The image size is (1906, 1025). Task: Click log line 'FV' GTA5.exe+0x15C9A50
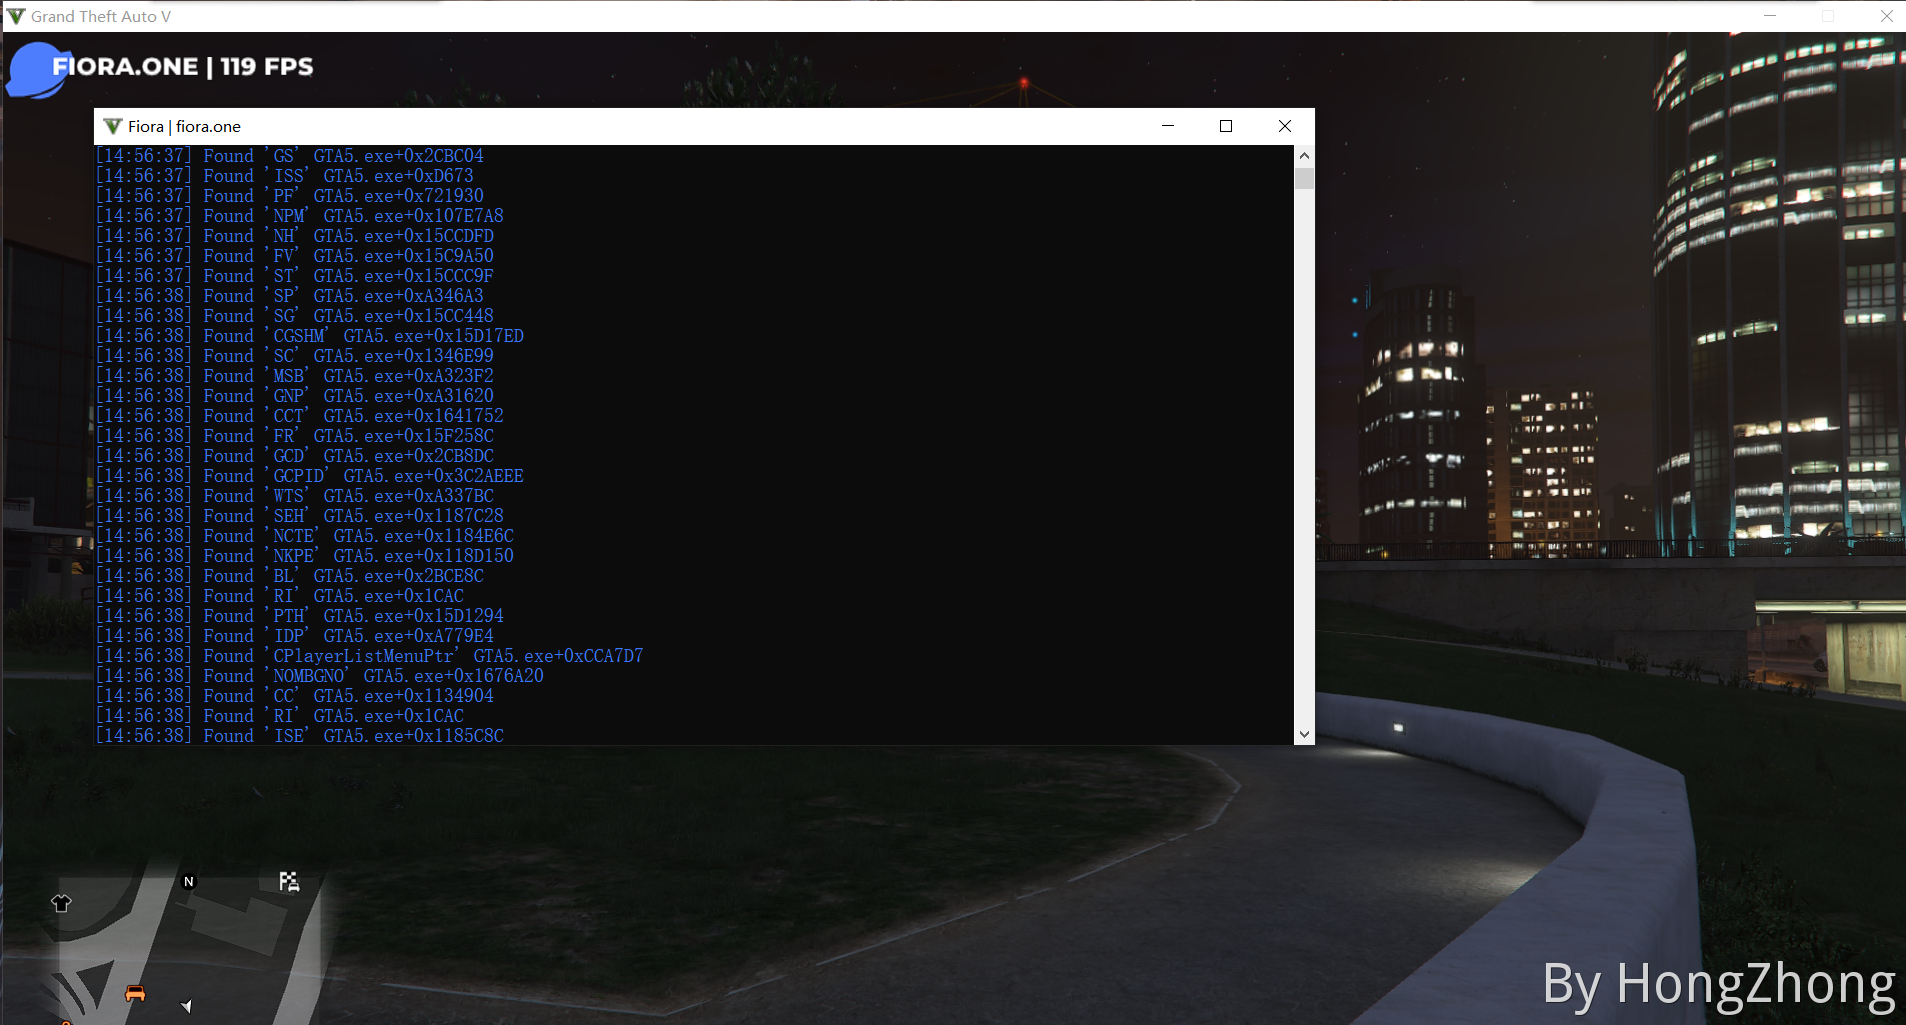(x=295, y=256)
